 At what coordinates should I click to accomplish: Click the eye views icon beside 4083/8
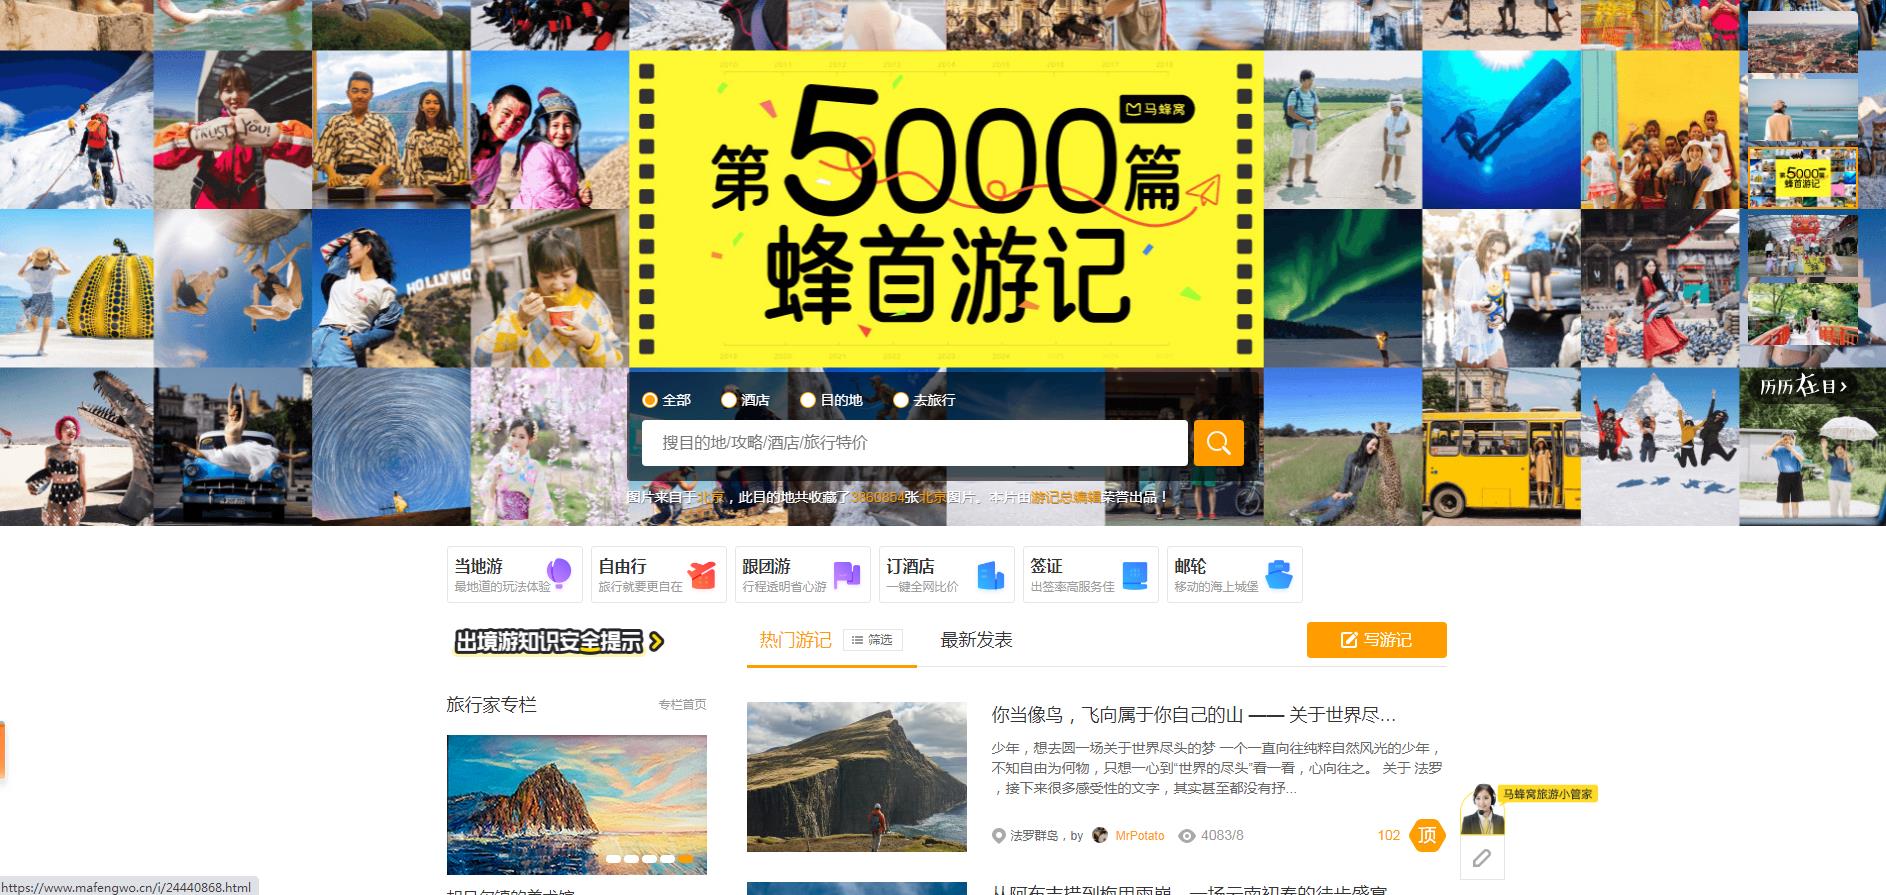(1187, 836)
